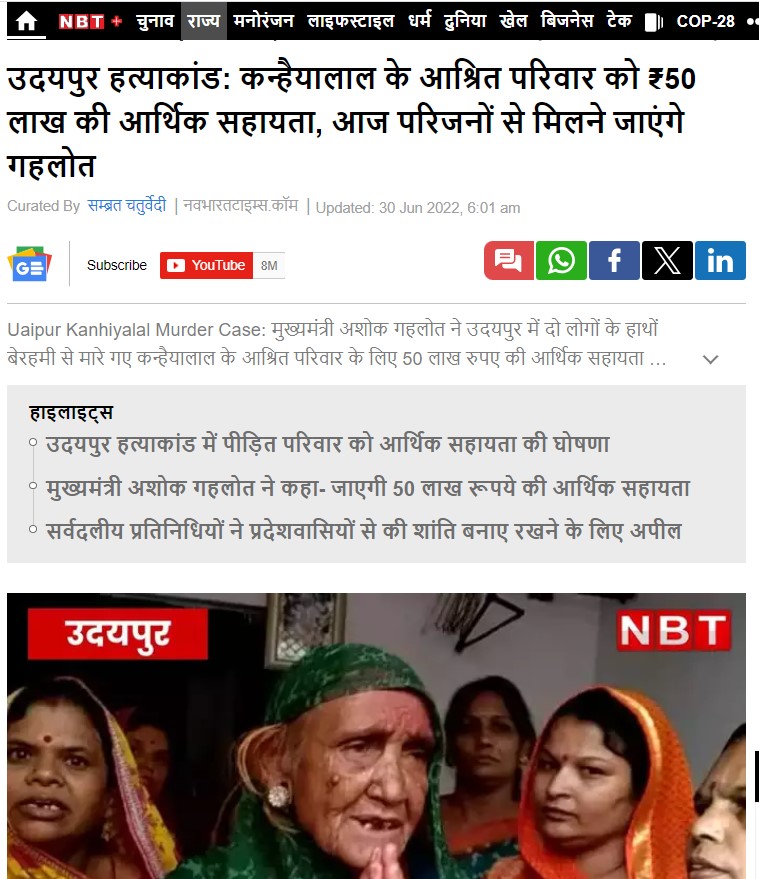Share article on Facebook
Viewport: 759px width, 879px height.
(x=614, y=261)
